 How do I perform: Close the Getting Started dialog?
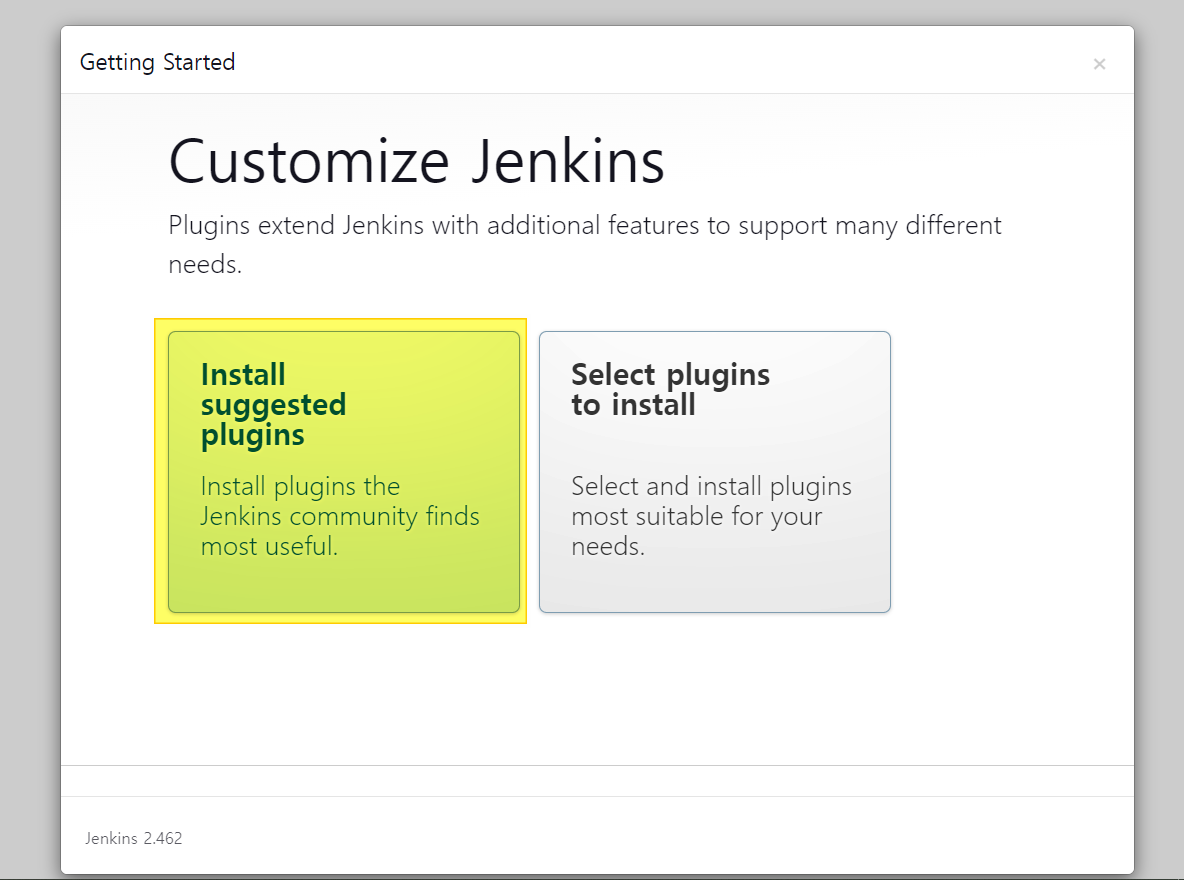(1099, 64)
